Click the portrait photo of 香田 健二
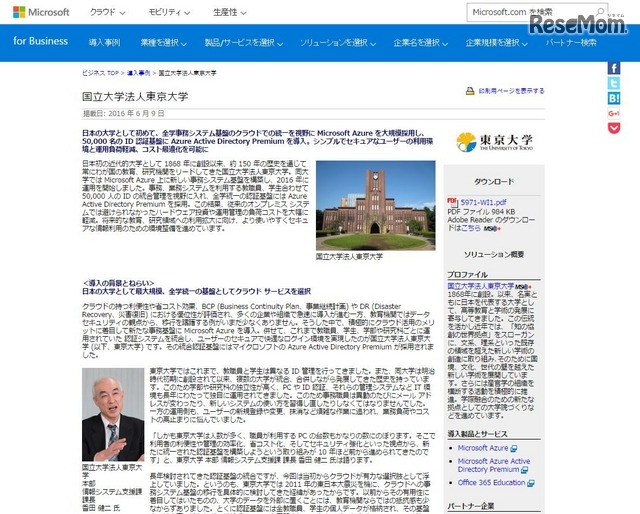 (x=113, y=415)
